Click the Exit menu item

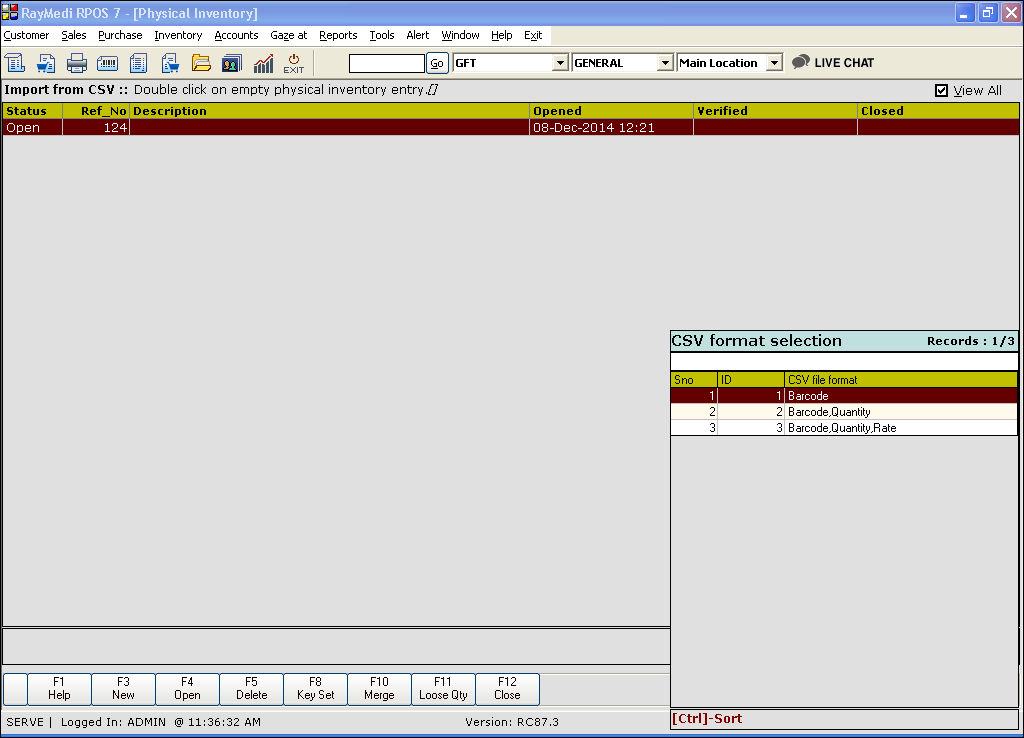533,35
